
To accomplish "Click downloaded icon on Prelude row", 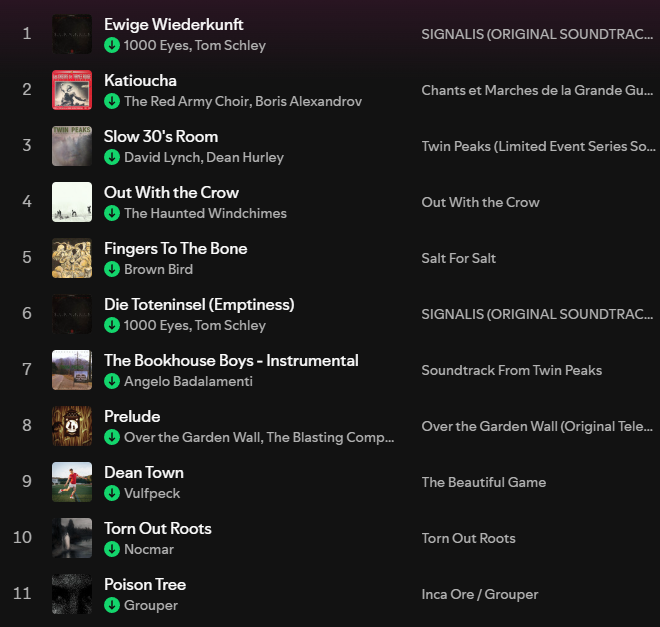I will pyautogui.click(x=112, y=437).
